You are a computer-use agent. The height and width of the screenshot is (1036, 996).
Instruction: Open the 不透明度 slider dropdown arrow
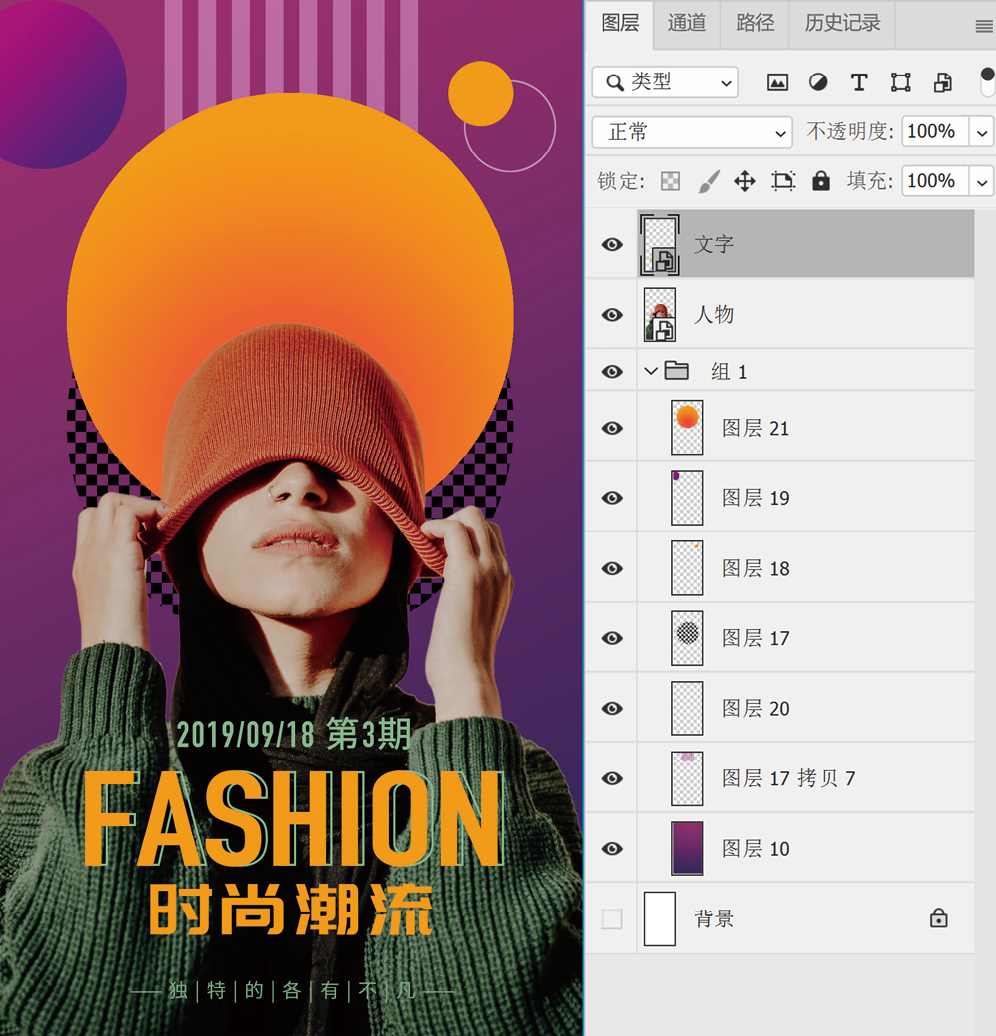click(x=982, y=132)
